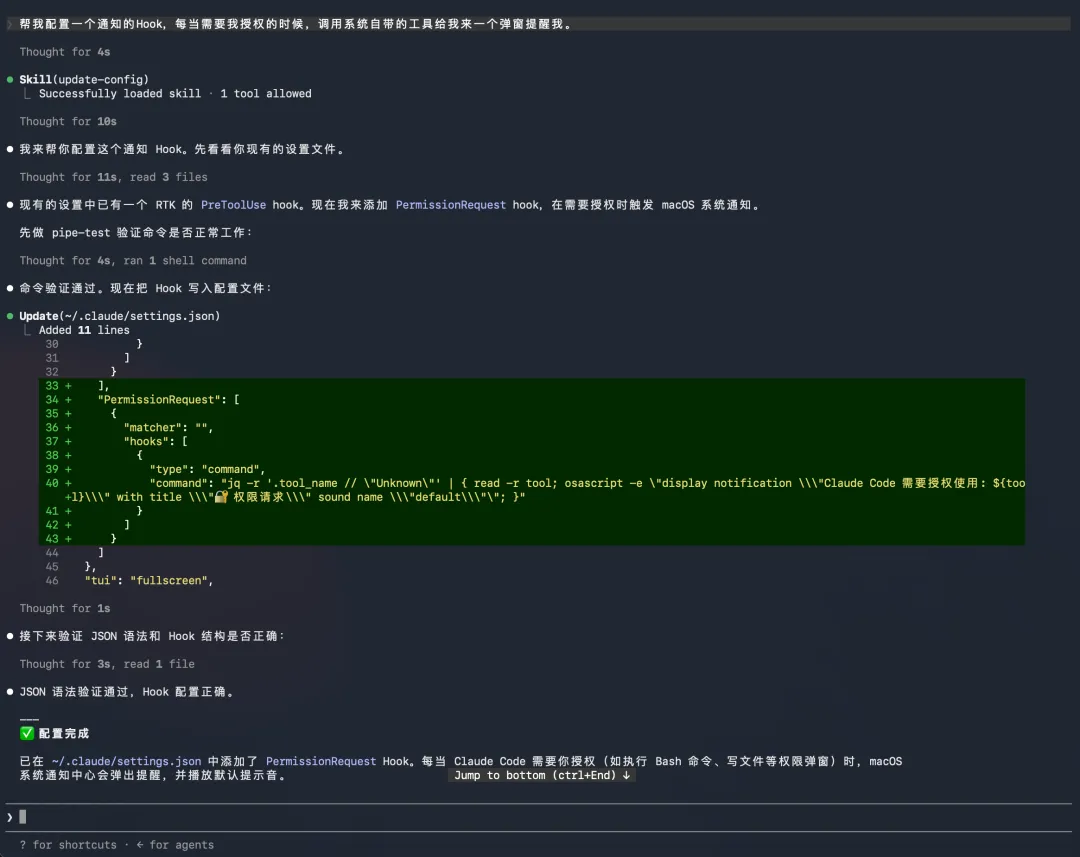Click the ~/.claude/settings.json link in summary

126,761
